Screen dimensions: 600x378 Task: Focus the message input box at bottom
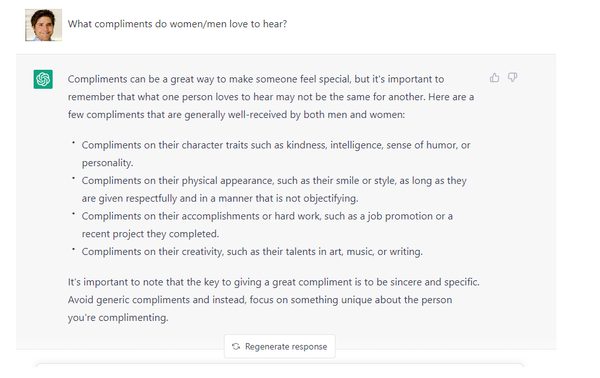pos(279,366)
